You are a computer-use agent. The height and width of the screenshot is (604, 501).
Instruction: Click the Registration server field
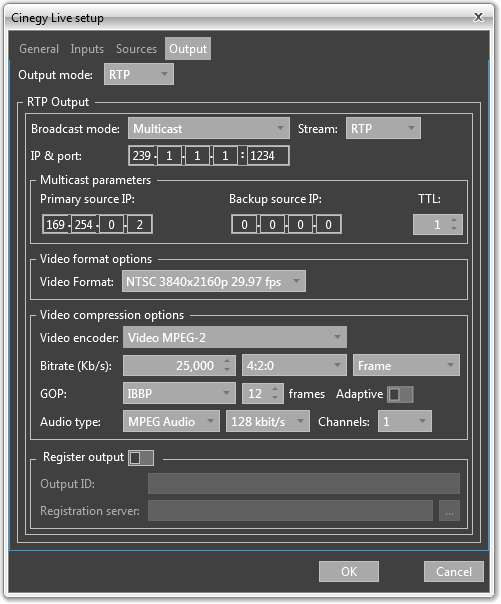click(x=290, y=510)
